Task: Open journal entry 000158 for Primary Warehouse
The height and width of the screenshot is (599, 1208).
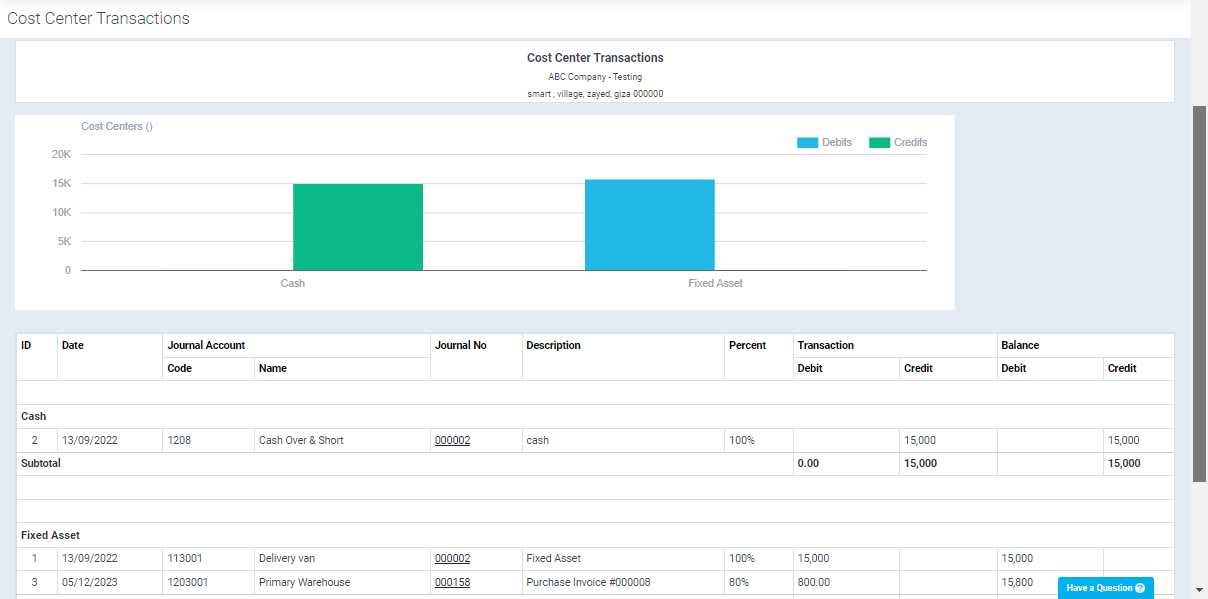Action: tap(452, 582)
